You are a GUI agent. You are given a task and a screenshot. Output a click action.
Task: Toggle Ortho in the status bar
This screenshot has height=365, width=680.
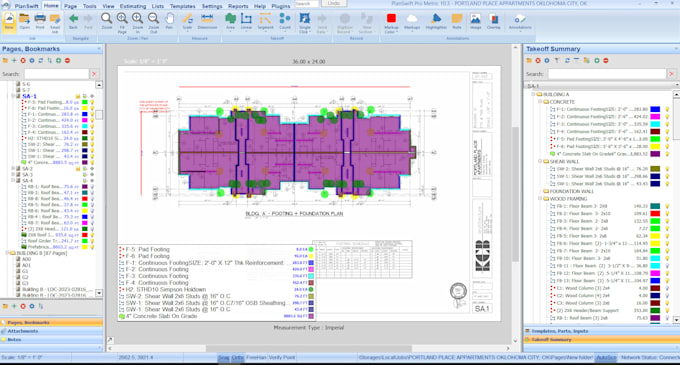tap(238, 358)
